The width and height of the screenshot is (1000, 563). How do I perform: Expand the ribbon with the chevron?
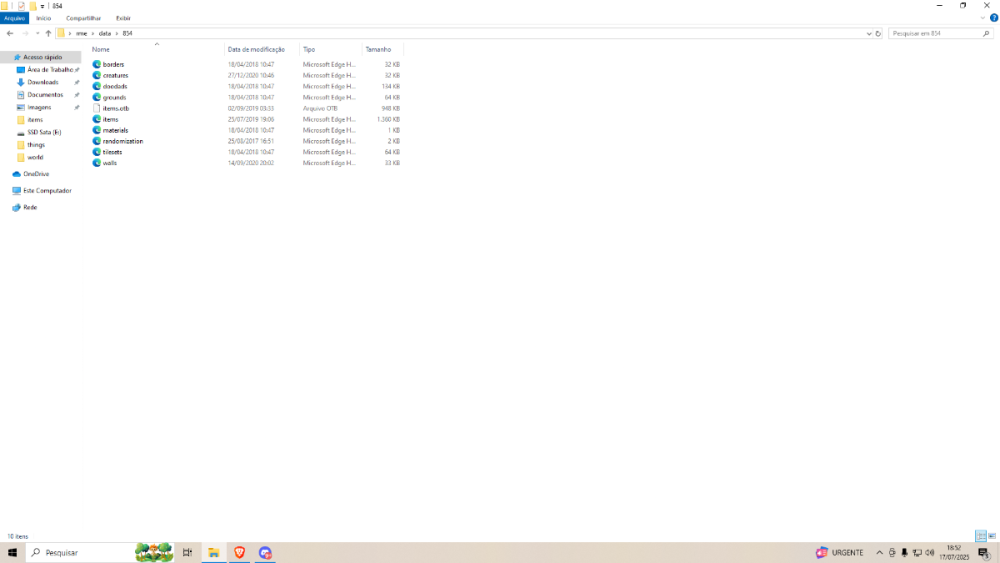tap(982, 18)
